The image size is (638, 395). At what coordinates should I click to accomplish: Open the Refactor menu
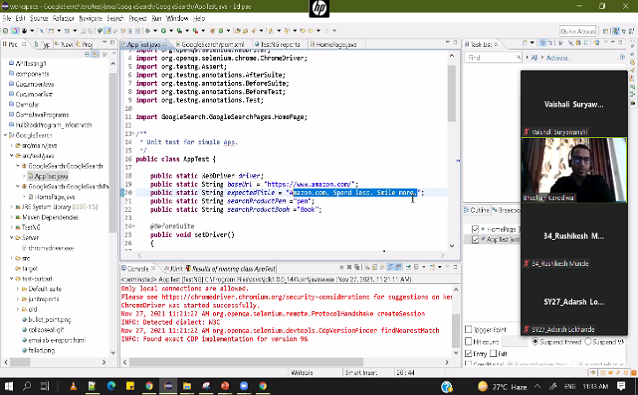coord(63,18)
